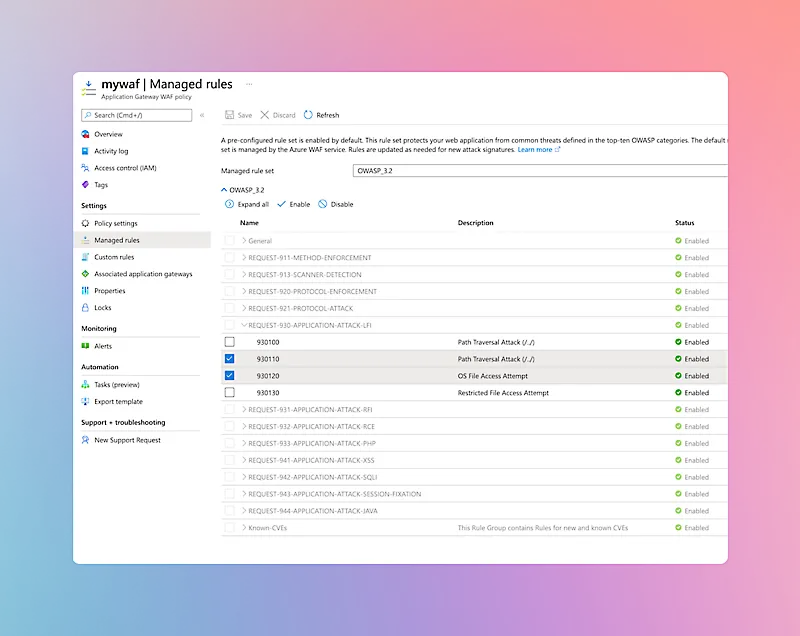Open Custom rules in the sidebar
This screenshot has width=800, height=636.
point(113,257)
